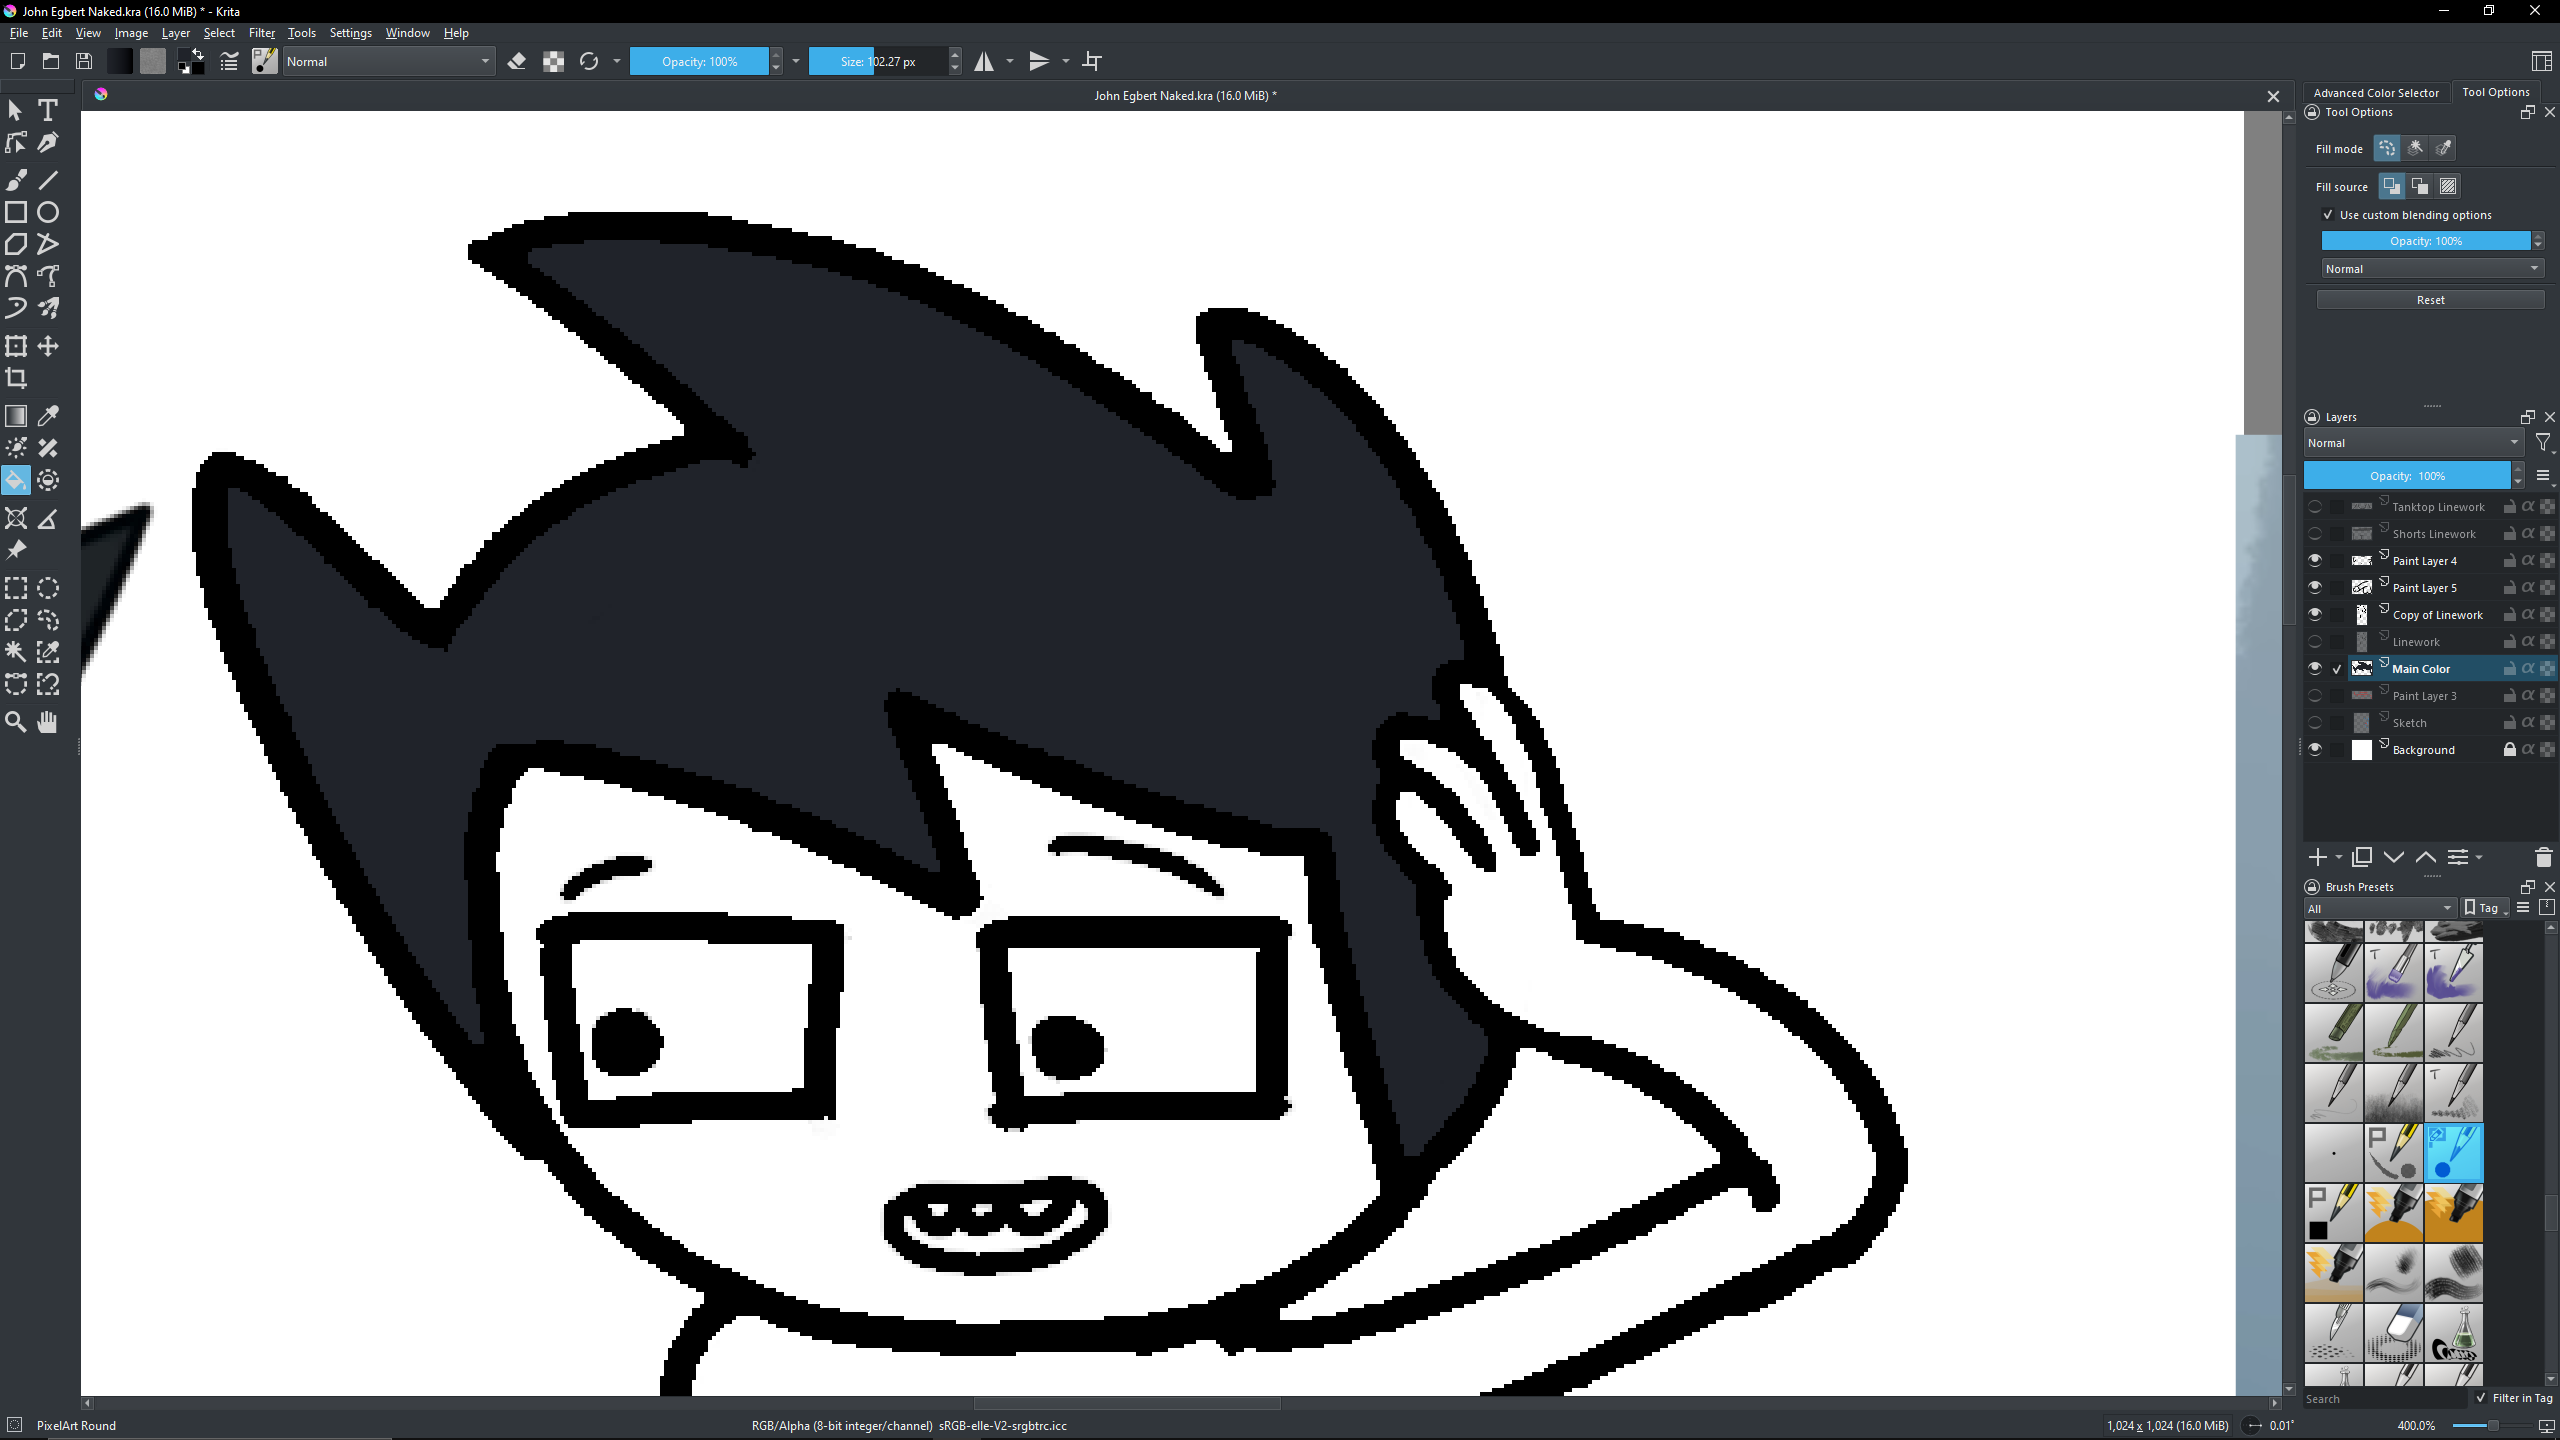Select the Zoom tool

point(16,722)
